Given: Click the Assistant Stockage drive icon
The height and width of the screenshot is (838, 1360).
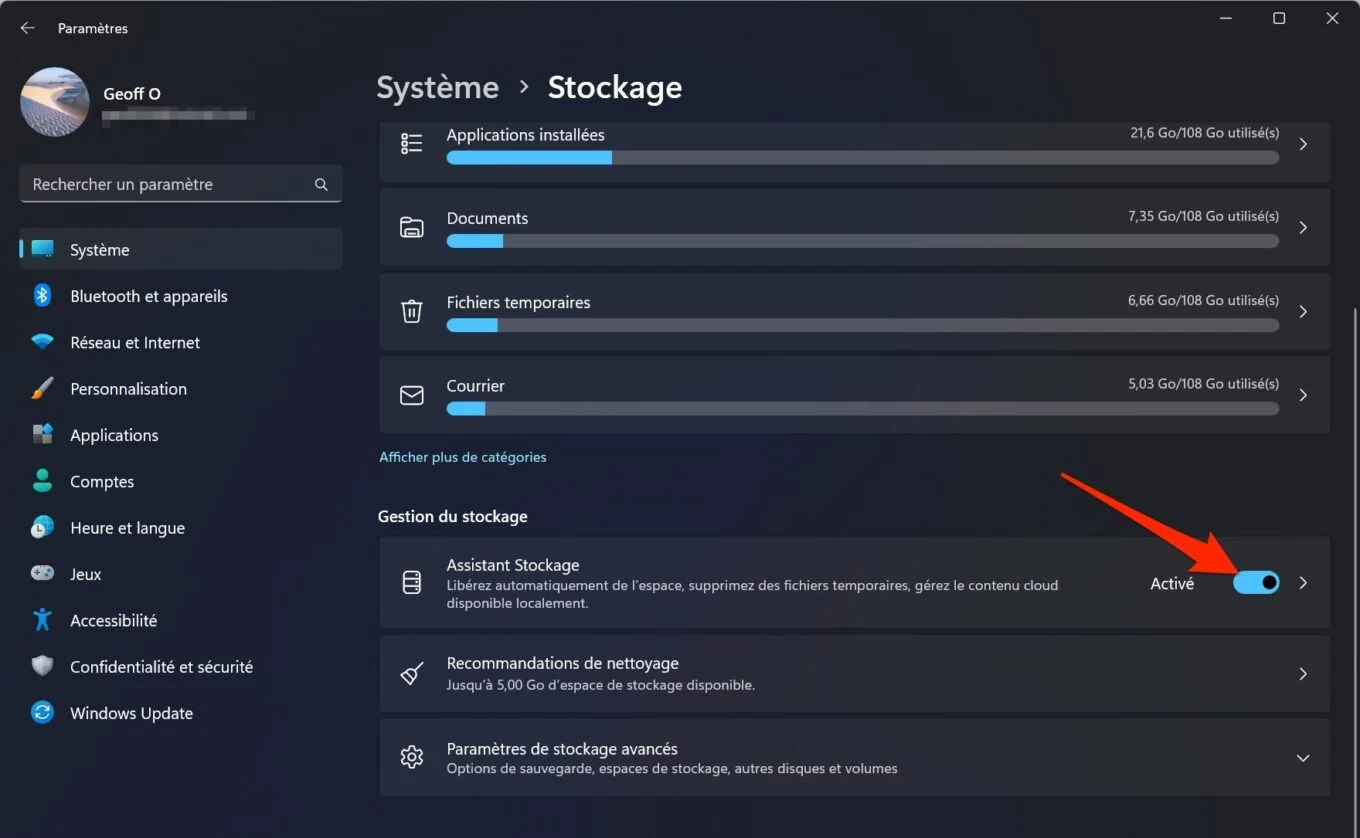Looking at the screenshot, I should tap(412, 583).
